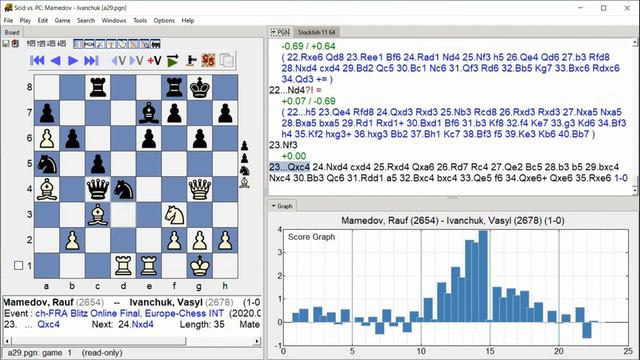Click player name Ivanchuk, Vasyl in game info
This screenshot has width=640, height=360.
pos(166,302)
